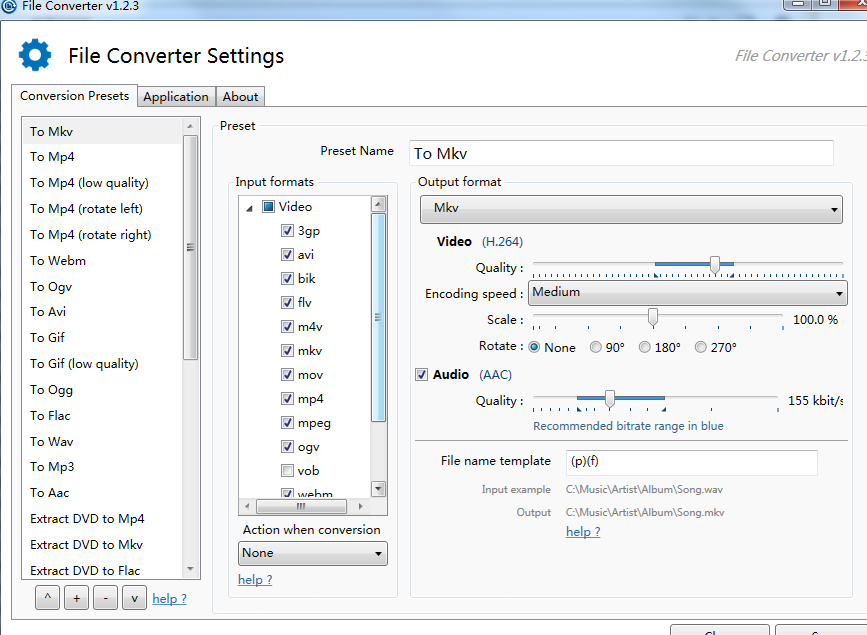
Task: Select the 90° rotate option
Action: tap(596, 347)
